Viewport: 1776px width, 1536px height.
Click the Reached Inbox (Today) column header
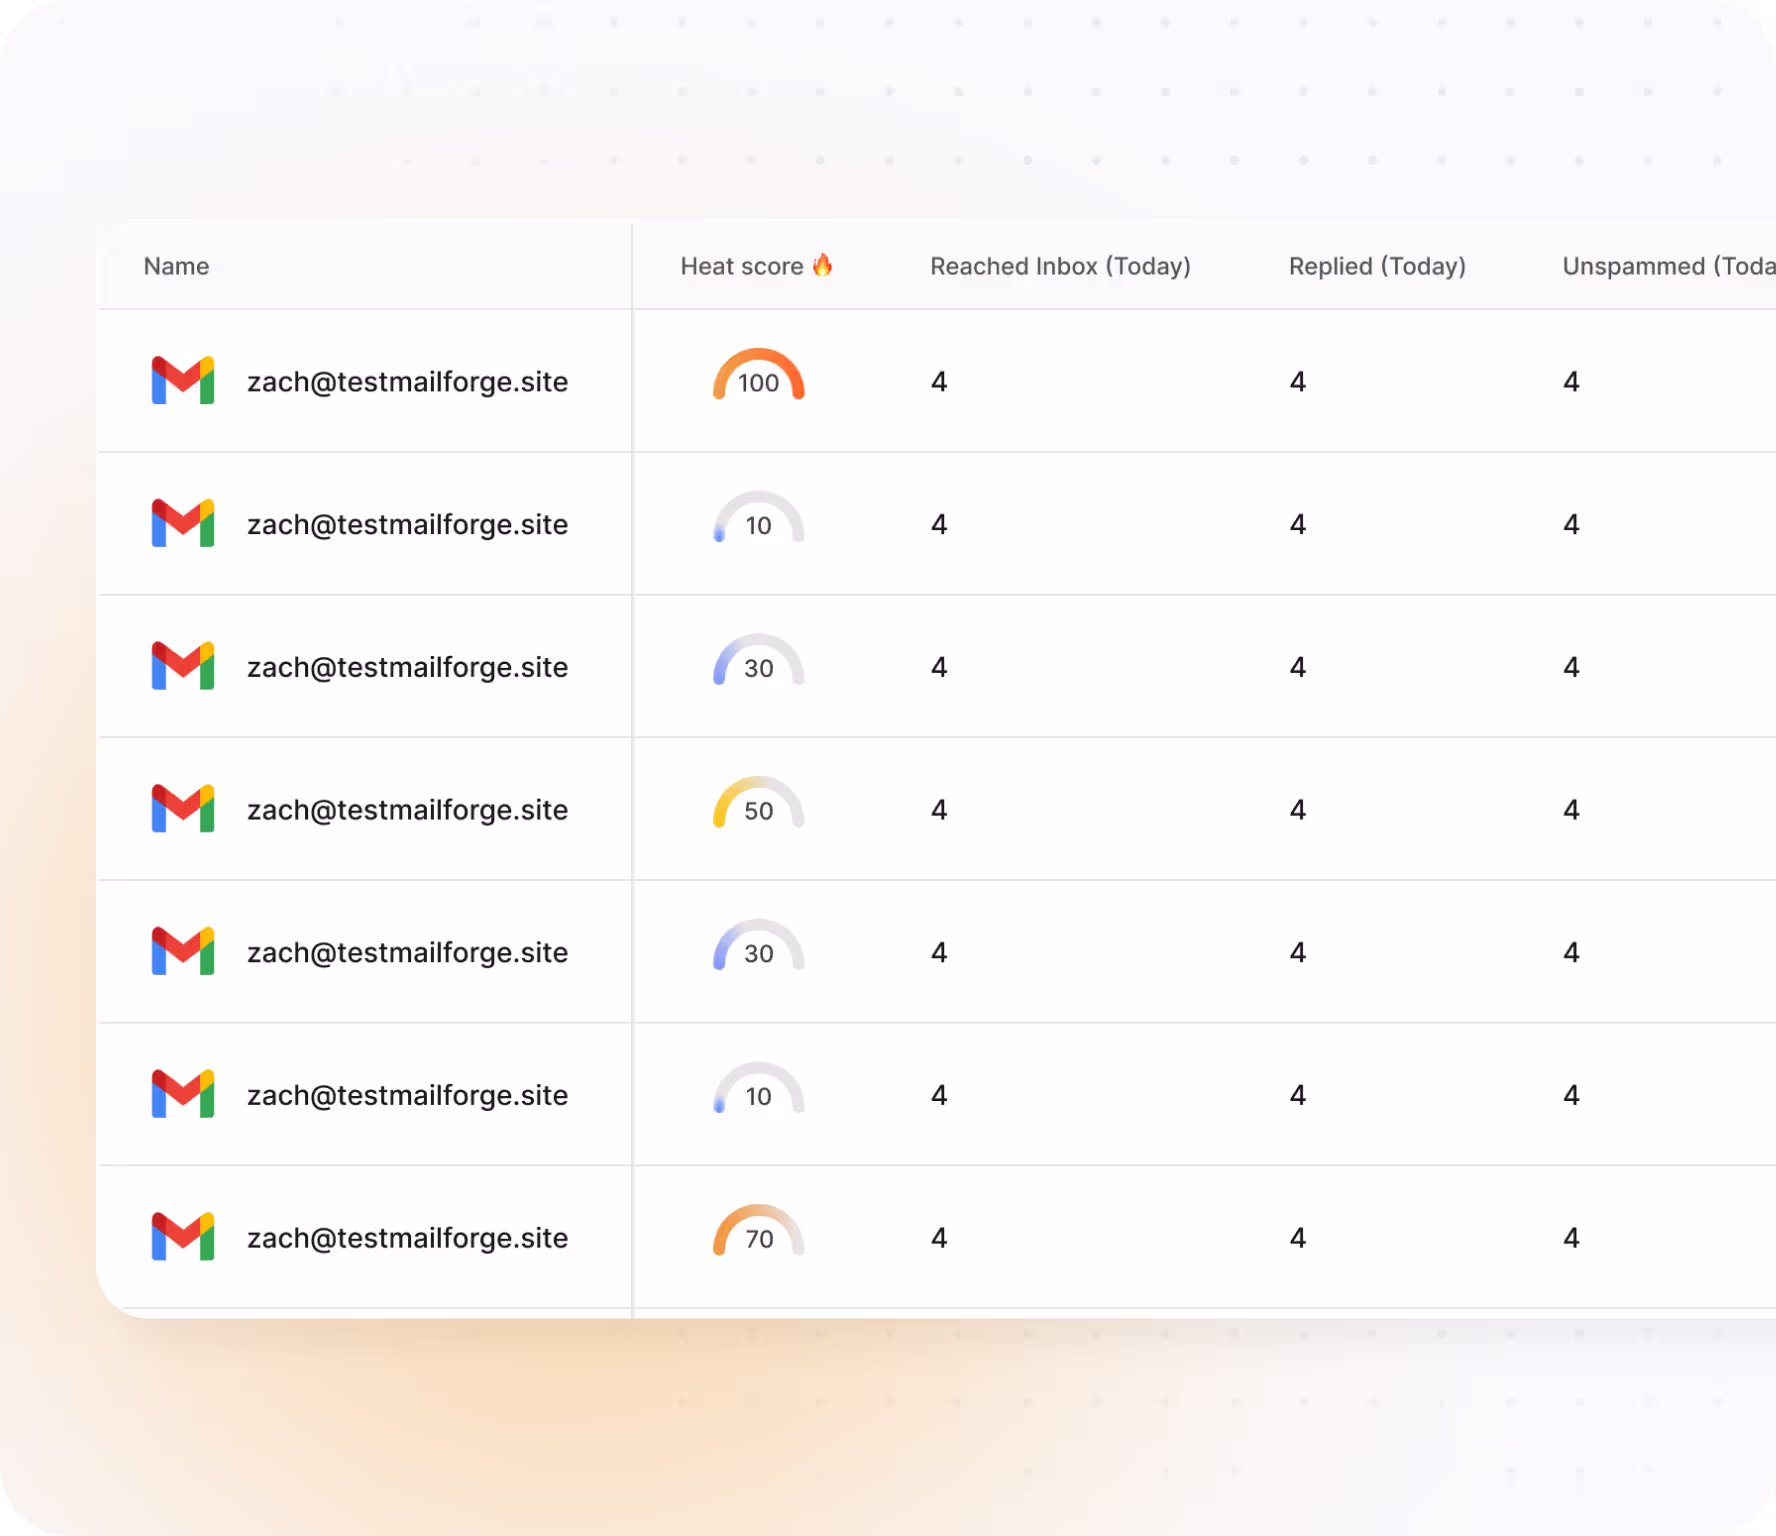(1060, 266)
